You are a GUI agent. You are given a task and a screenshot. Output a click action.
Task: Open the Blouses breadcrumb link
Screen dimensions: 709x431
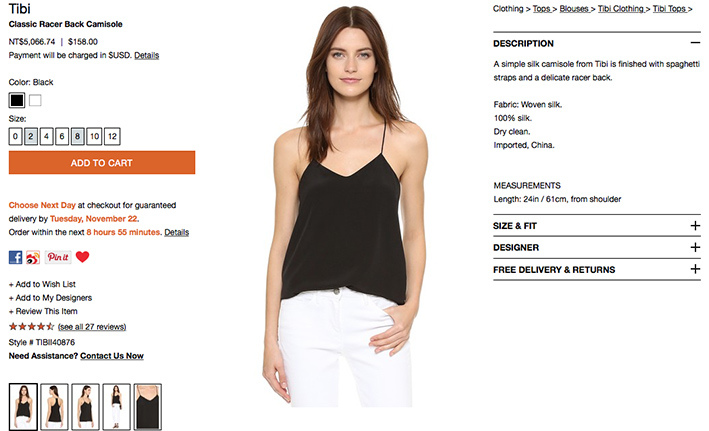click(574, 9)
